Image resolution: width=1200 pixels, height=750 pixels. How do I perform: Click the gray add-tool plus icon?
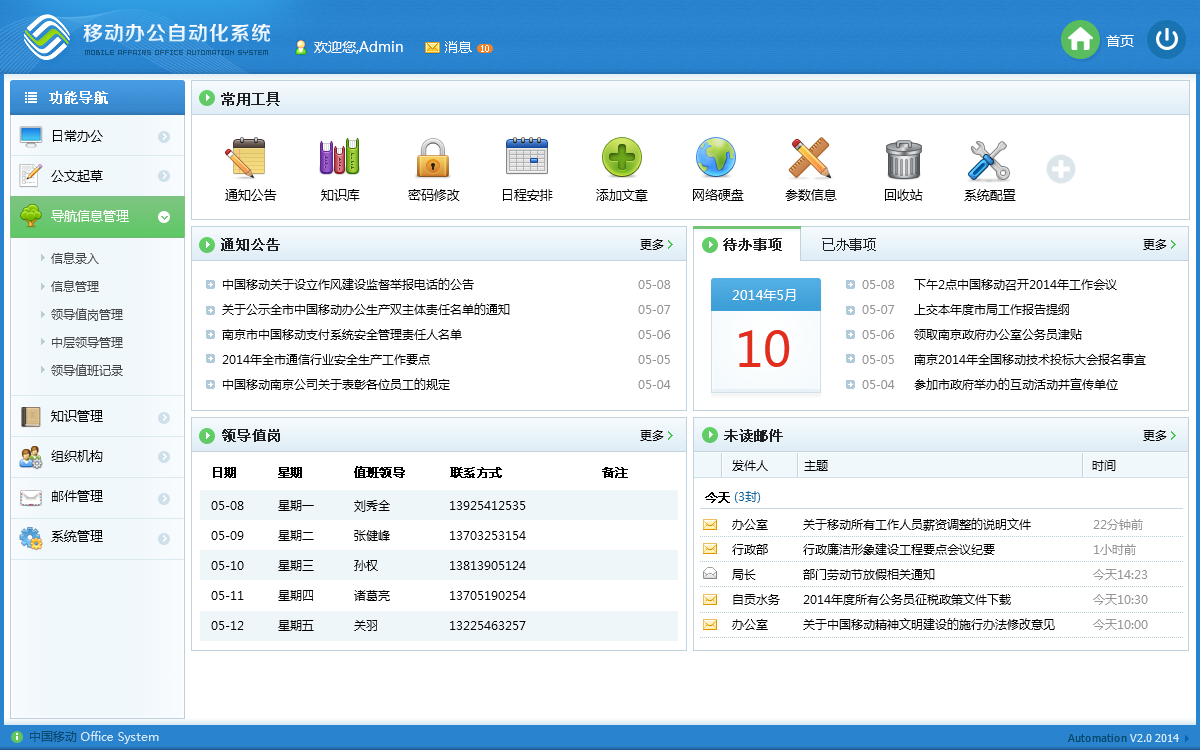pyautogui.click(x=1060, y=169)
